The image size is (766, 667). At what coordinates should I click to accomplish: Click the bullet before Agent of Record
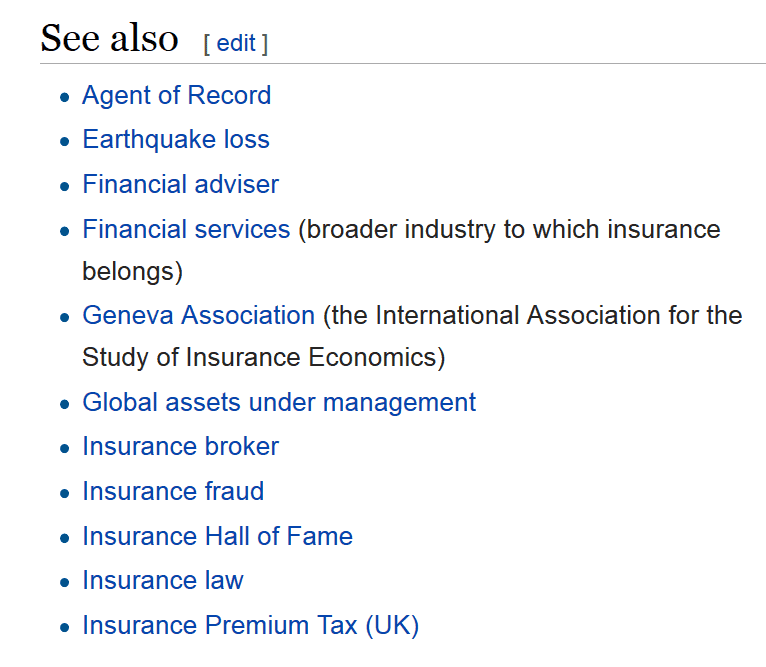[64, 97]
